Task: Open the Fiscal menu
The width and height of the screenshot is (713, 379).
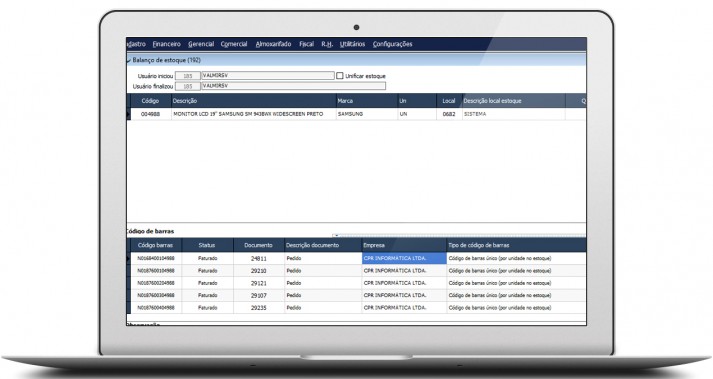Action: click(306, 44)
